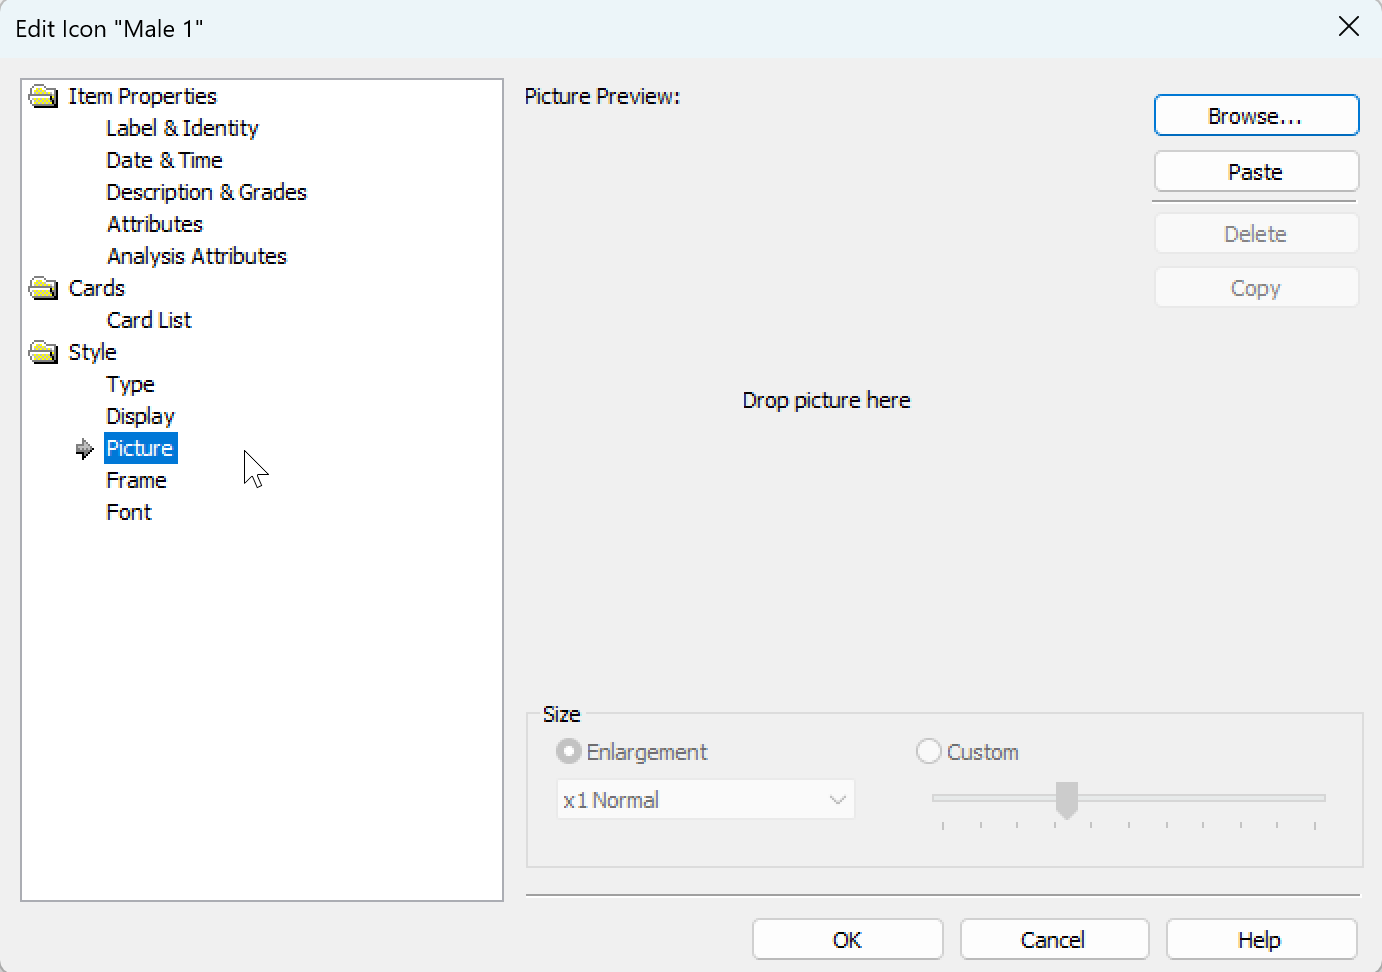This screenshot has width=1382, height=972.
Task: Paste a picture from the clipboard
Action: [1256, 171]
